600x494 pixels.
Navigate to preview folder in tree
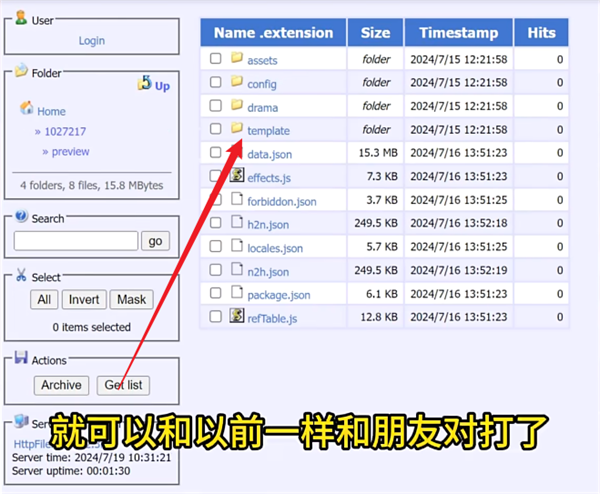pos(70,152)
